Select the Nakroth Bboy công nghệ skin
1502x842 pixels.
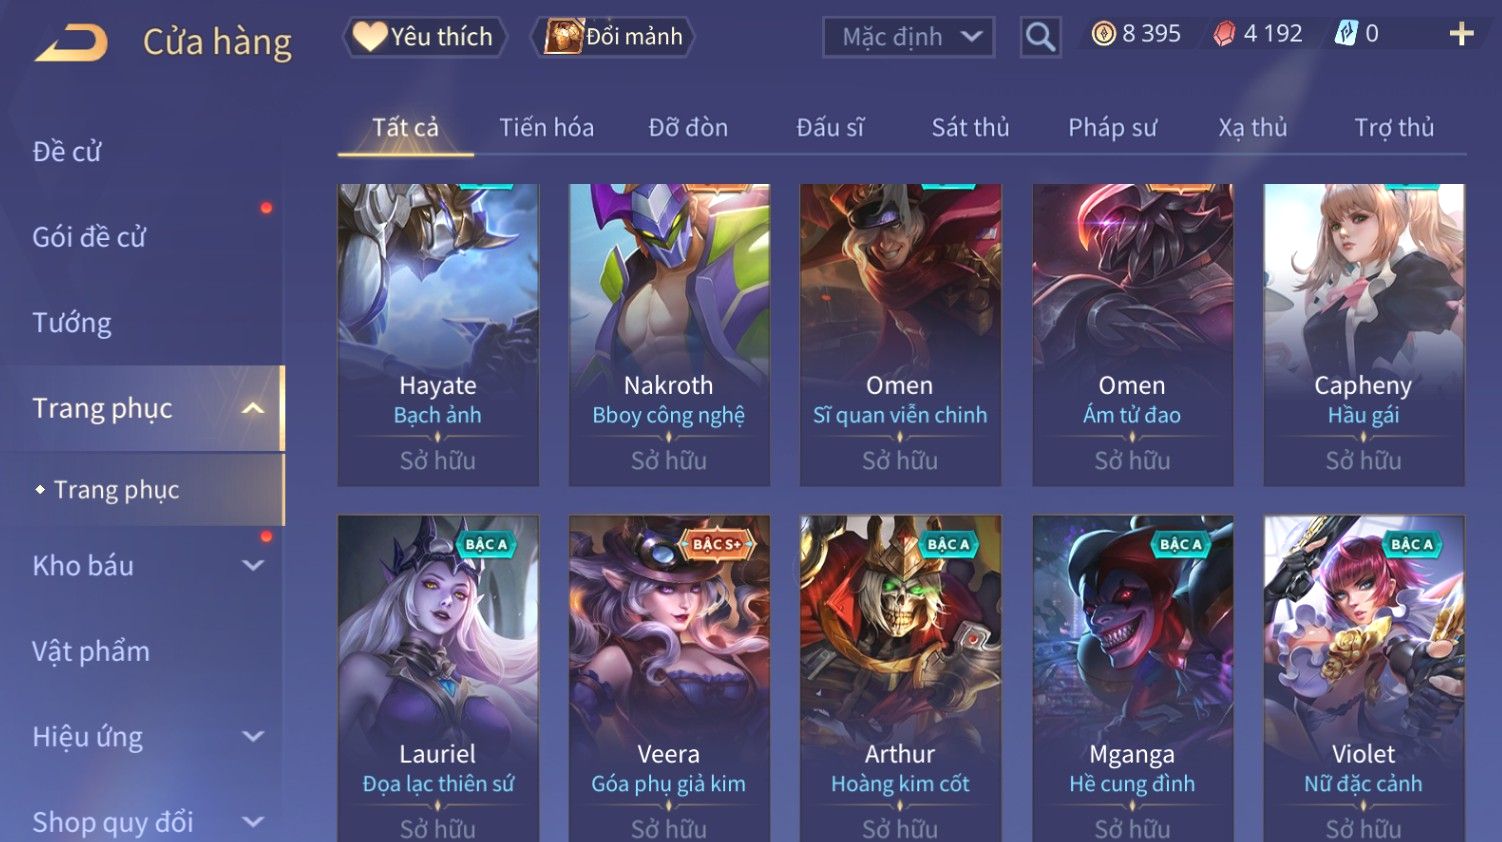tap(669, 335)
